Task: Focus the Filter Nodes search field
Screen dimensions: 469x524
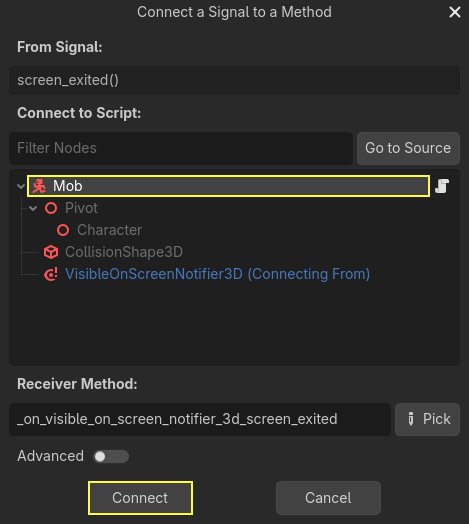Action: tap(181, 148)
